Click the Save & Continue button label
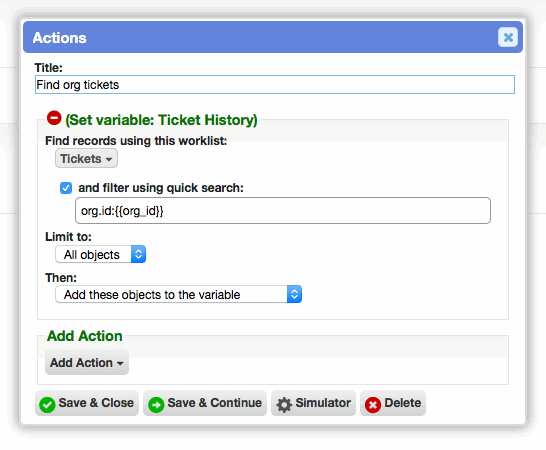The width and height of the screenshot is (546, 450). 214,403
